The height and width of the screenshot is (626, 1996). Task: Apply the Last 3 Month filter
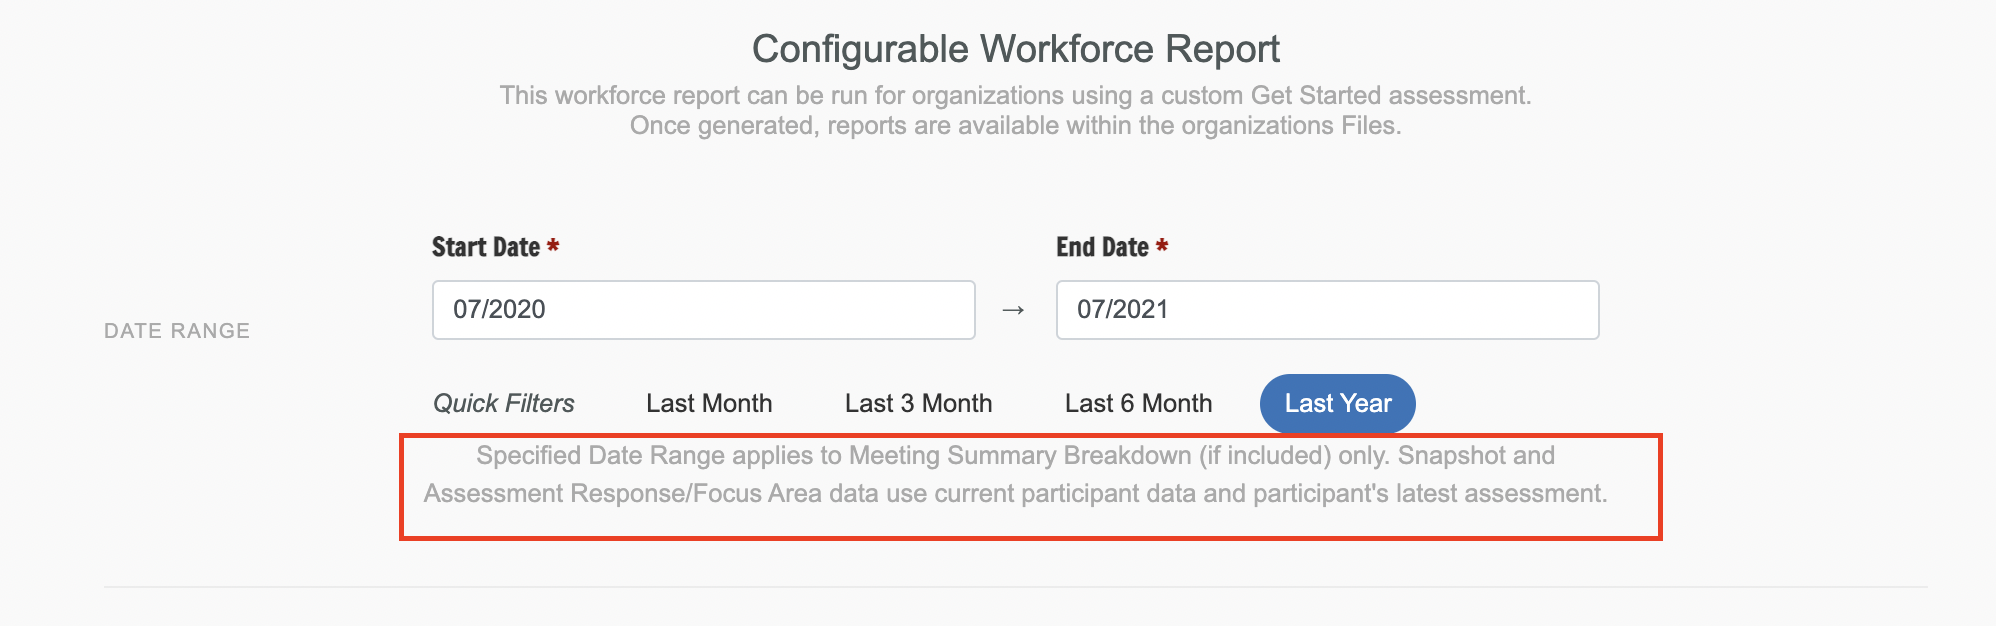(x=918, y=404)
